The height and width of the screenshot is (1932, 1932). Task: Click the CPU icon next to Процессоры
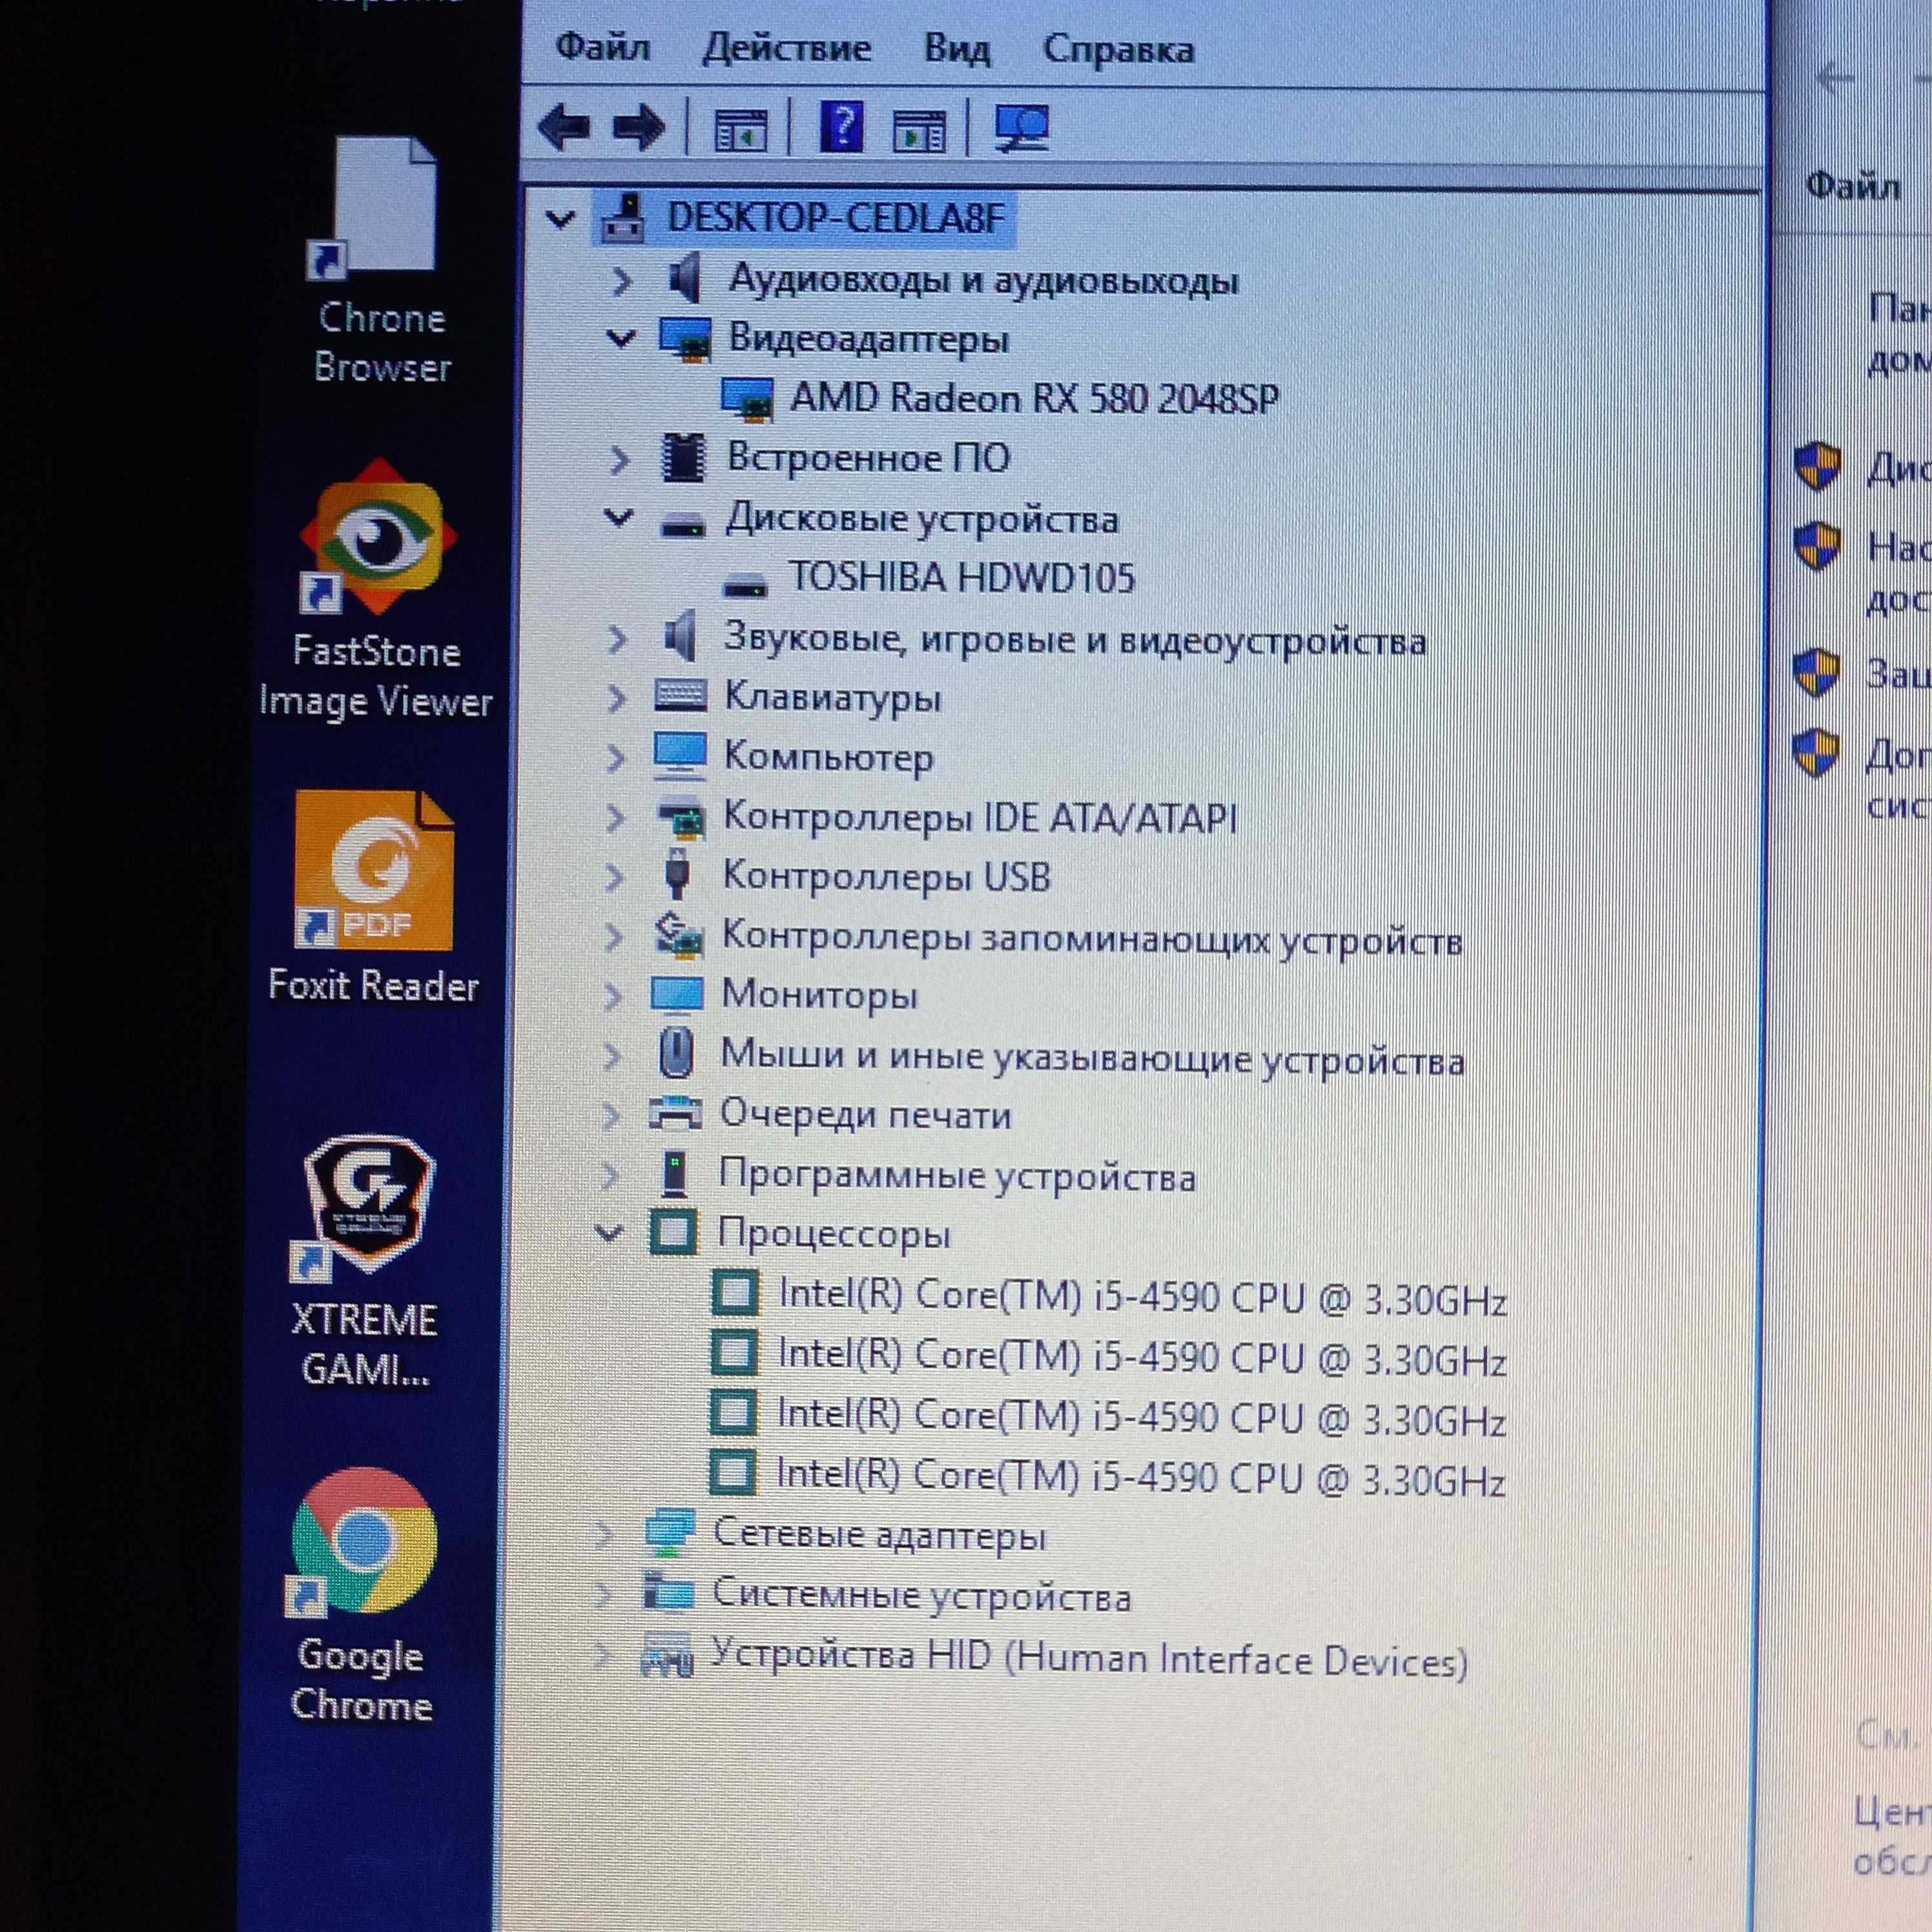673,1232
